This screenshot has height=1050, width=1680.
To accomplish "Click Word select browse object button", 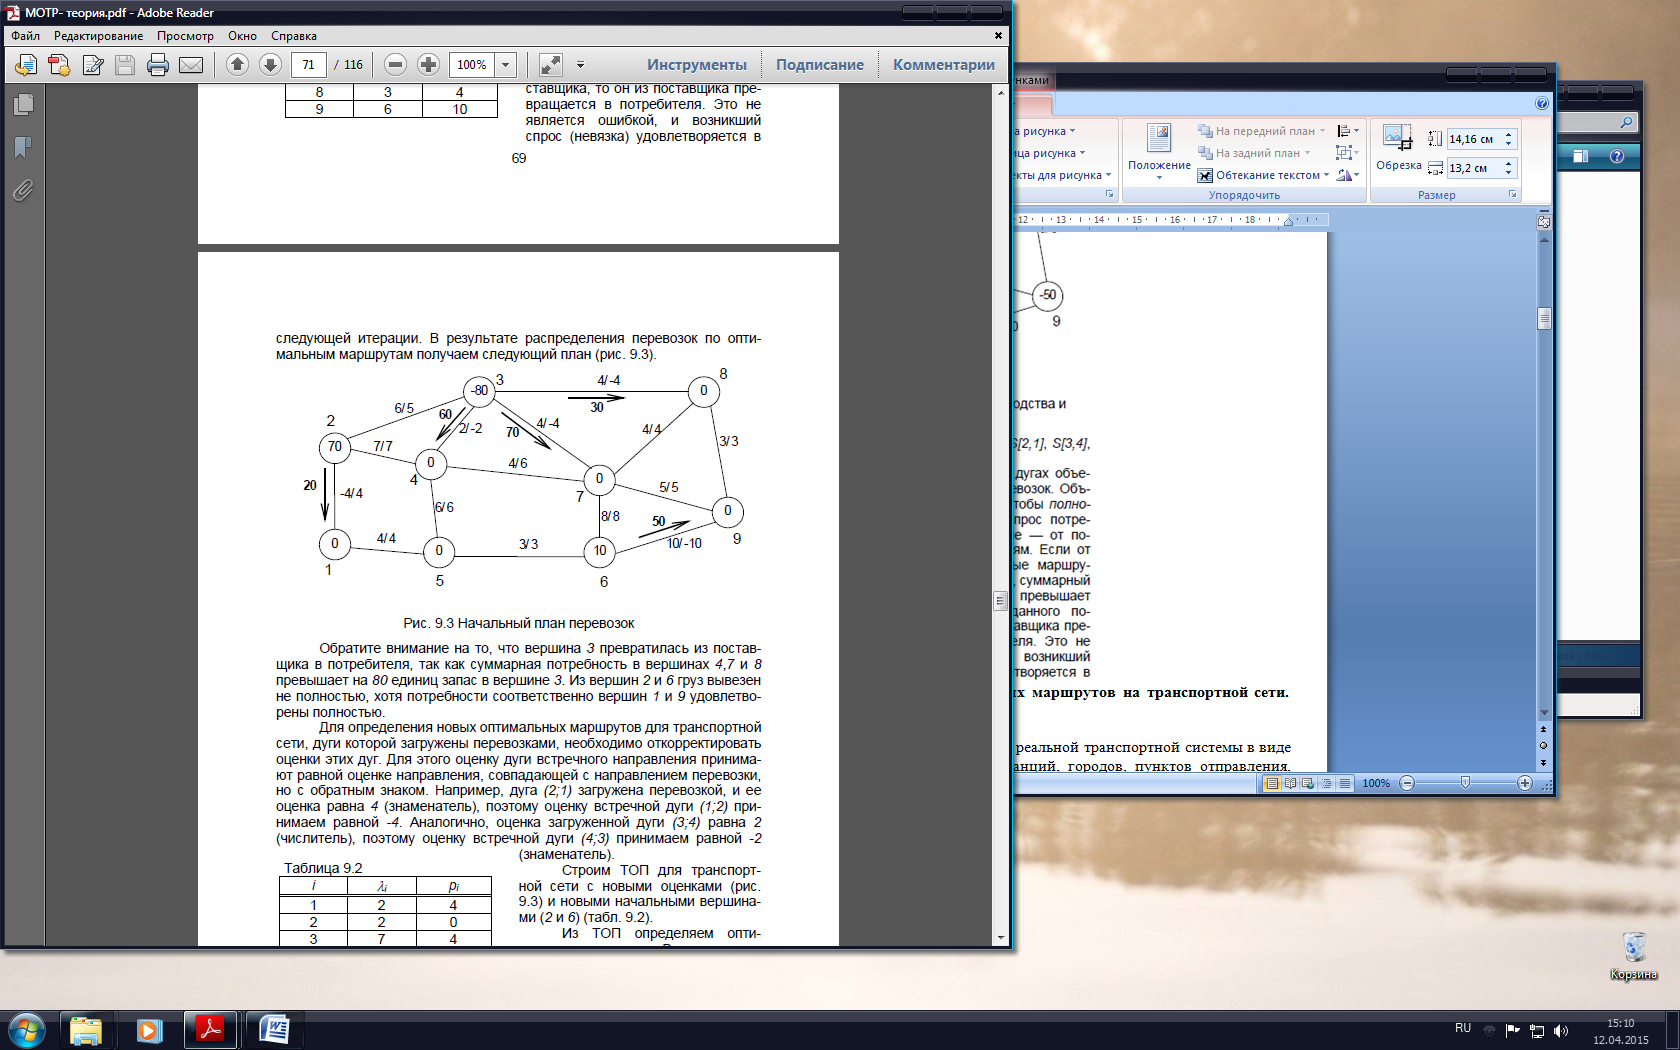I will [1543, 745].
